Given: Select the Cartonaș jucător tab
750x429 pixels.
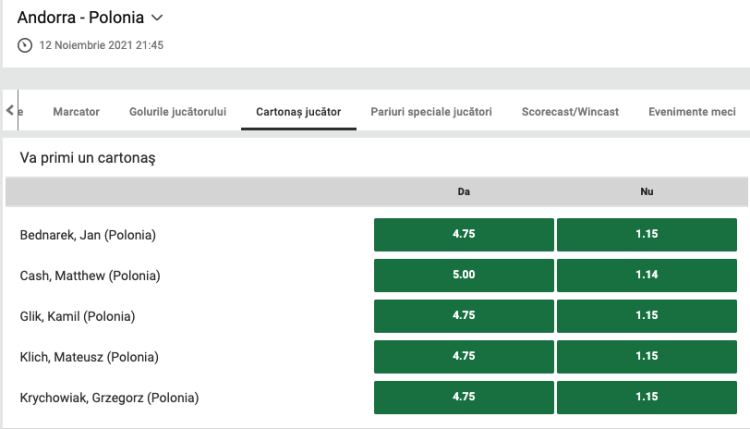Looking at the screenshot, I should tap(298, 112).
